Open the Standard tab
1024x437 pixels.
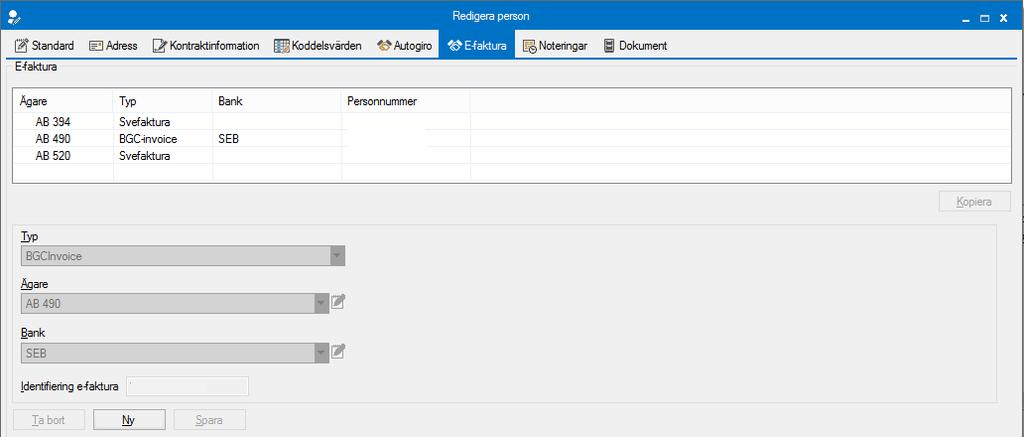[44, 46]
